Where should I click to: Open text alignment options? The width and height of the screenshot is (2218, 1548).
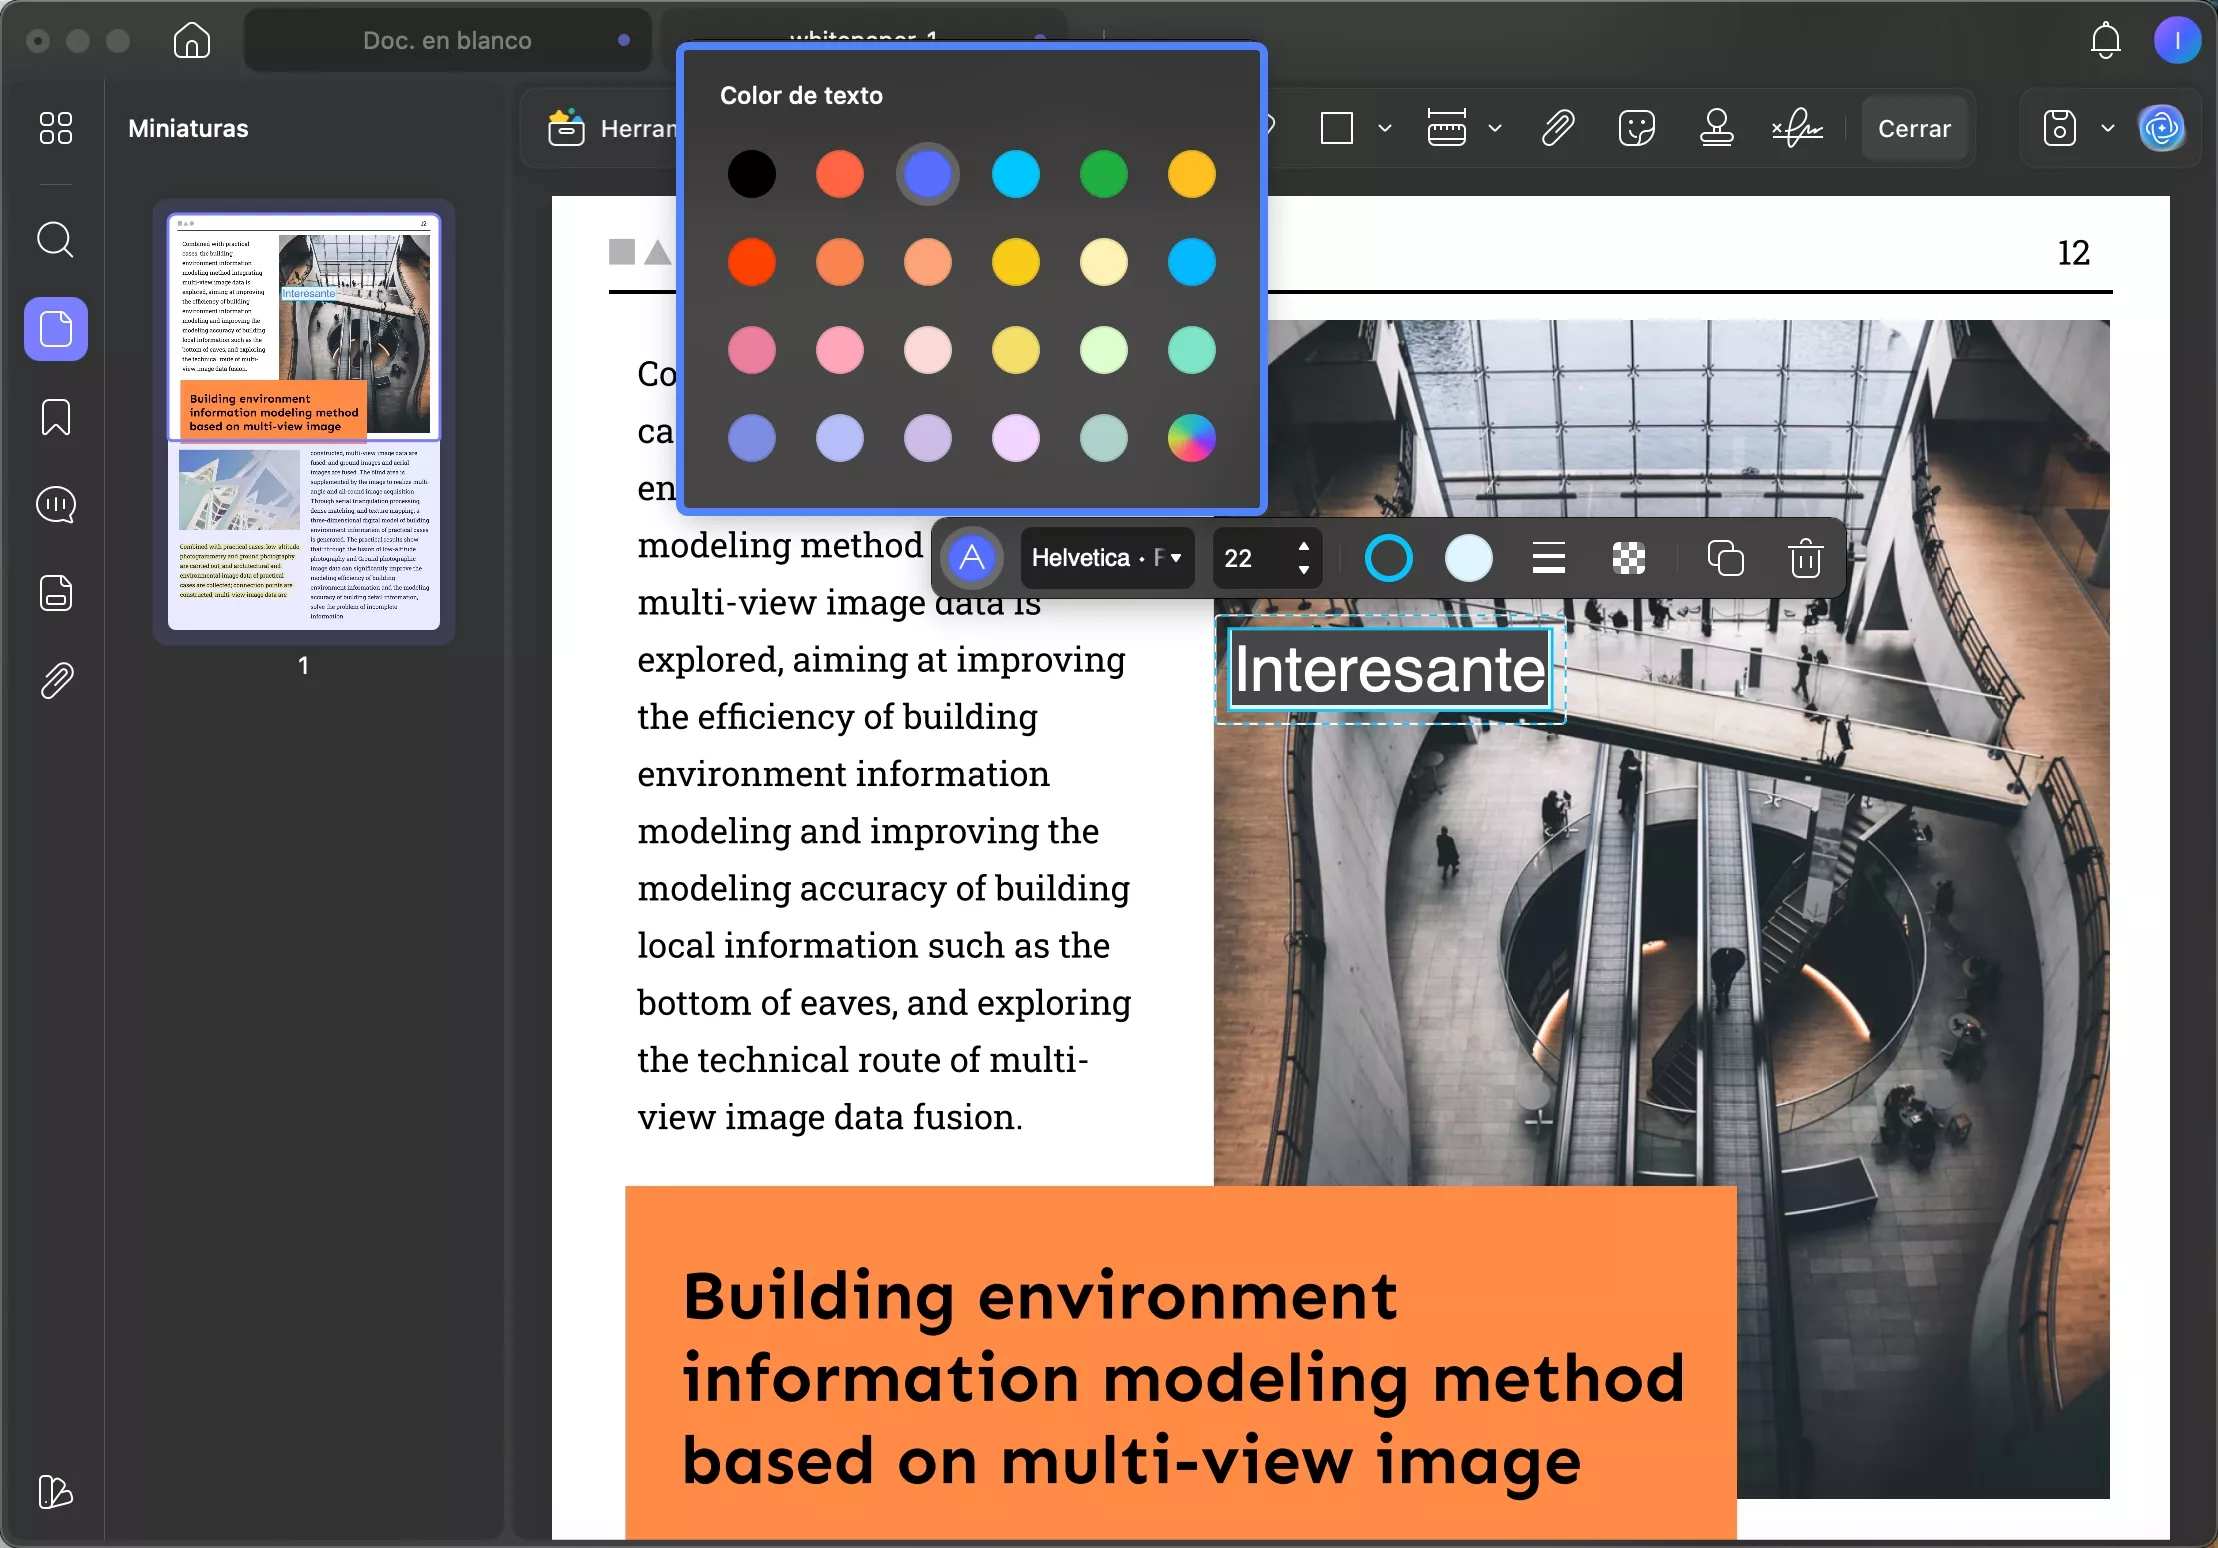(x=1549, y=558)
